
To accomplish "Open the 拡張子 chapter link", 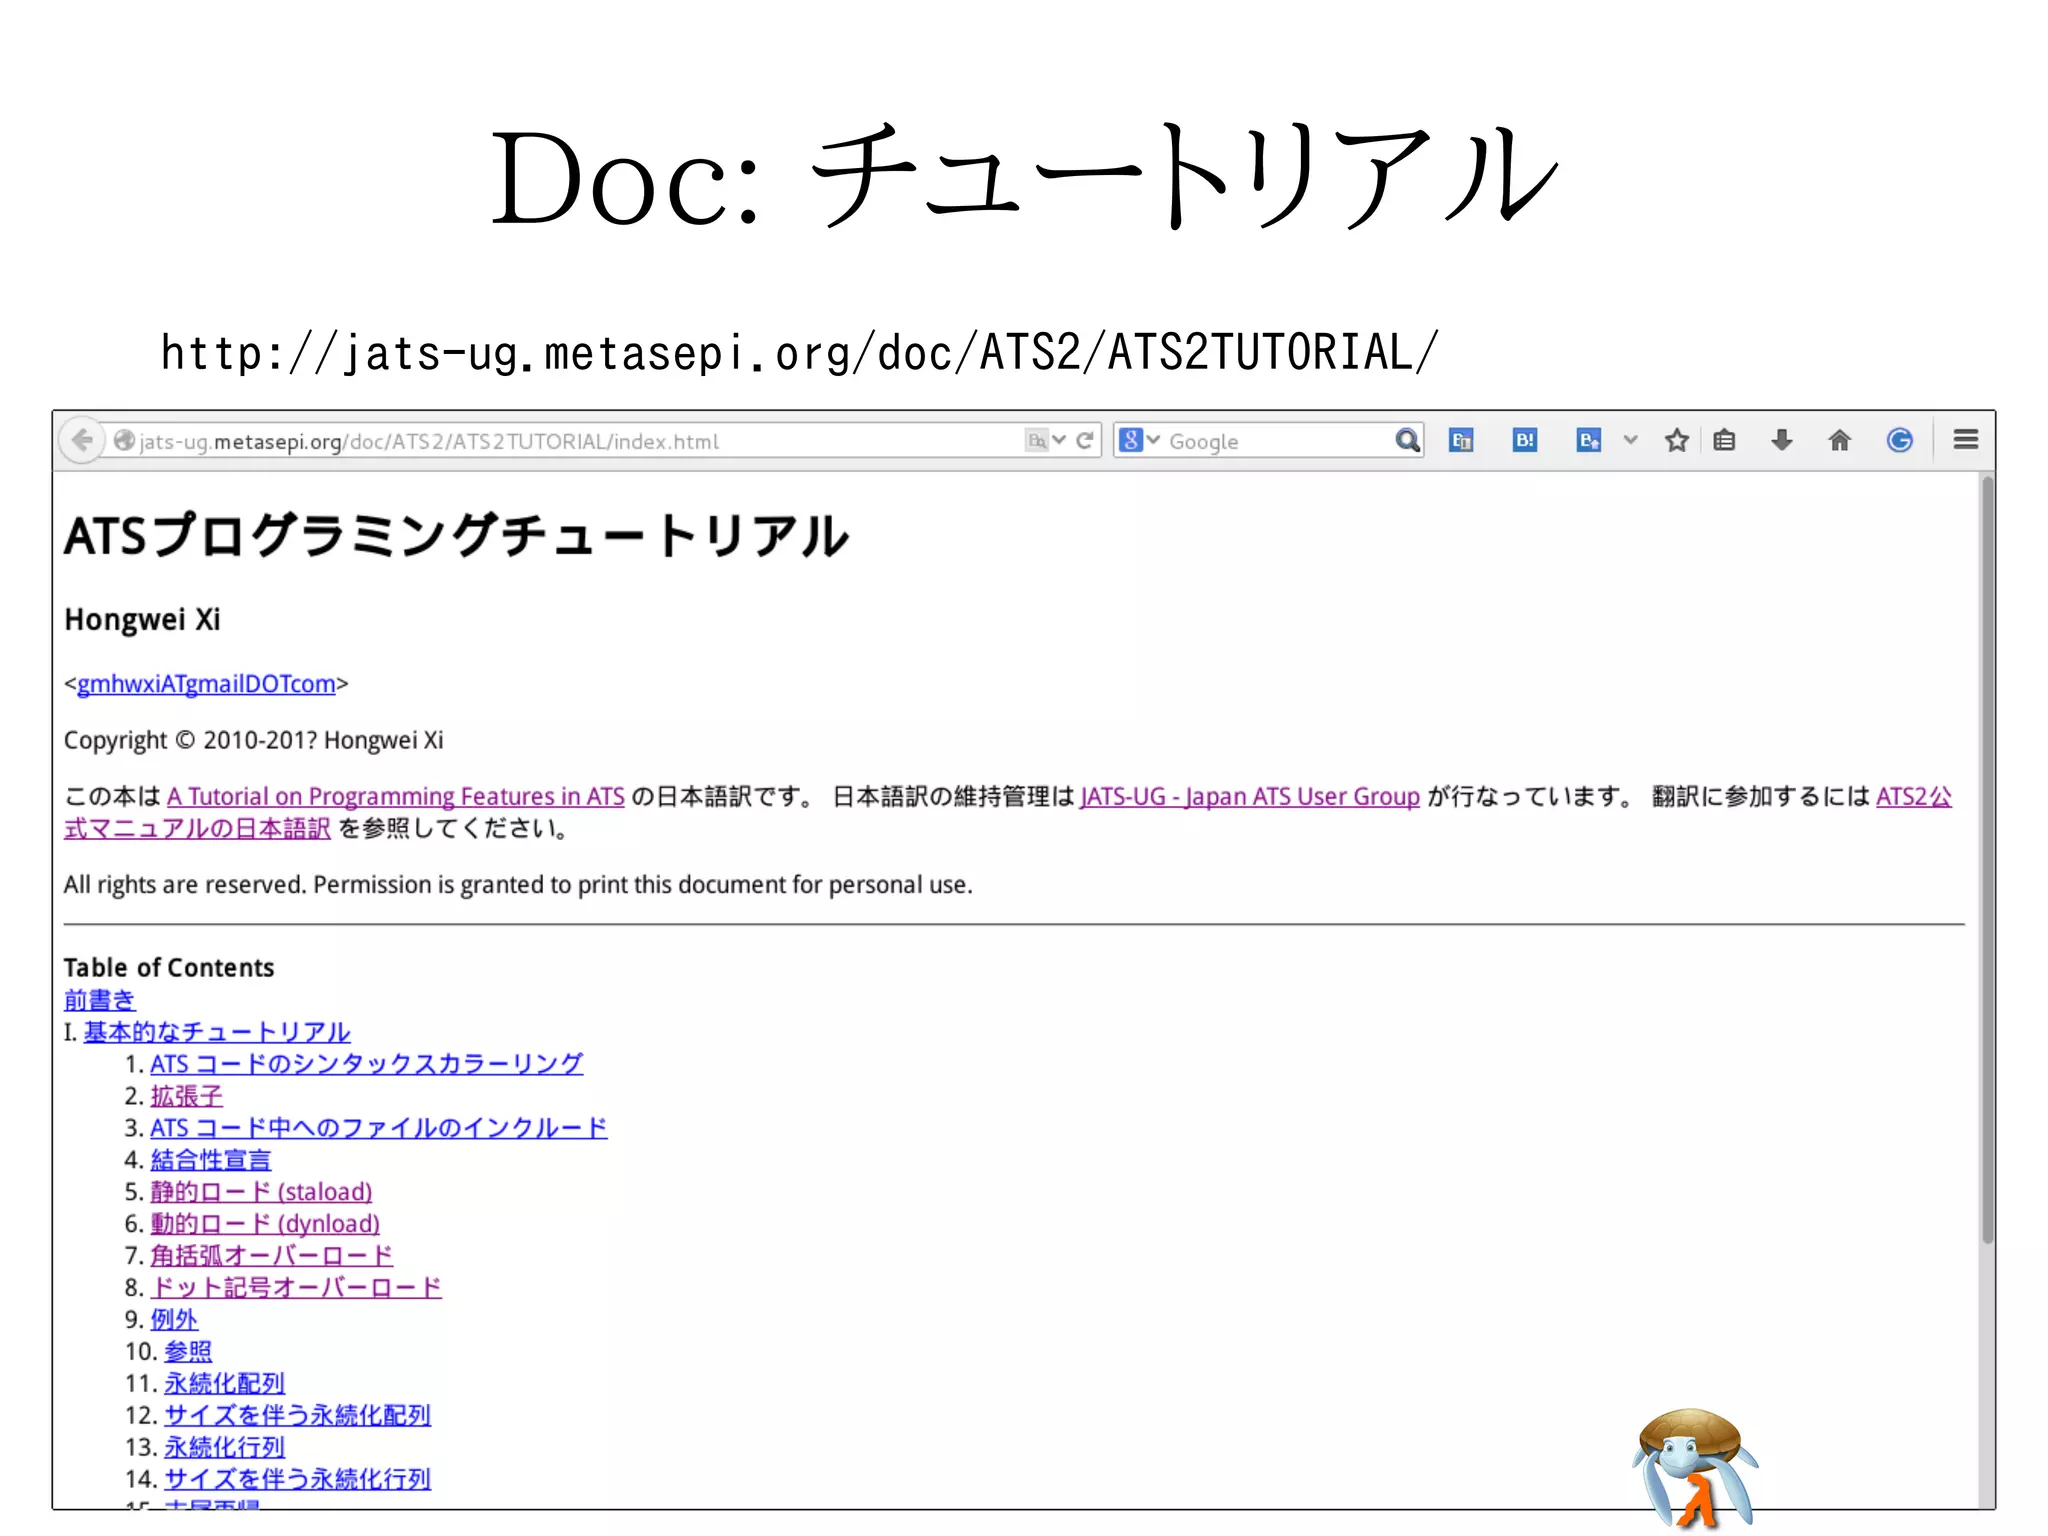I will pos(187,1096).
